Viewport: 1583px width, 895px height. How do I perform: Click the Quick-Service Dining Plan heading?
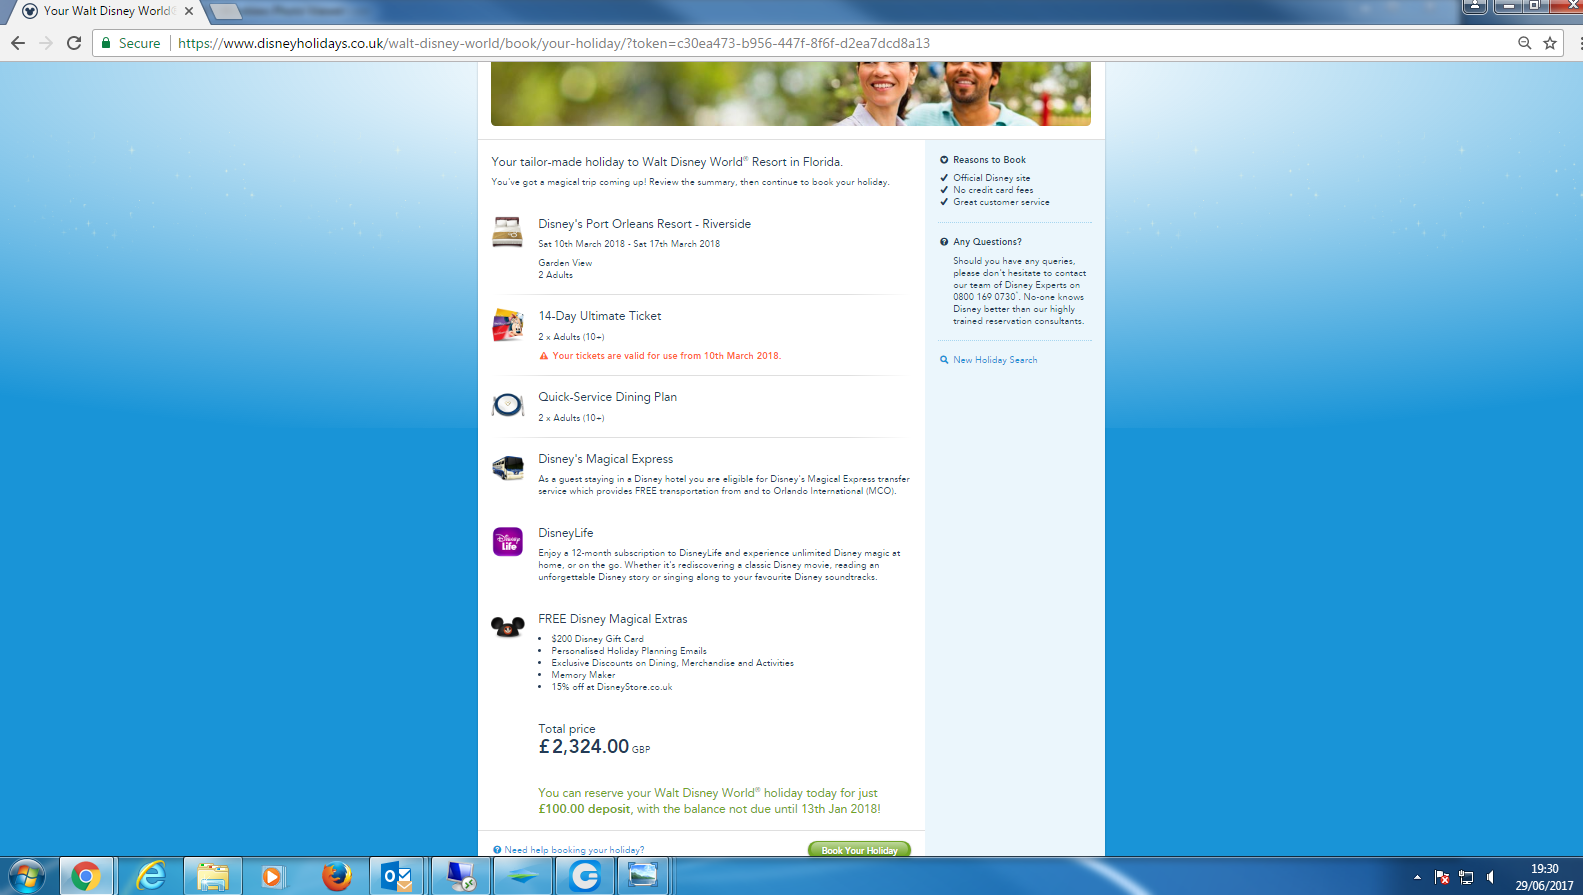(x=607, y=397)
